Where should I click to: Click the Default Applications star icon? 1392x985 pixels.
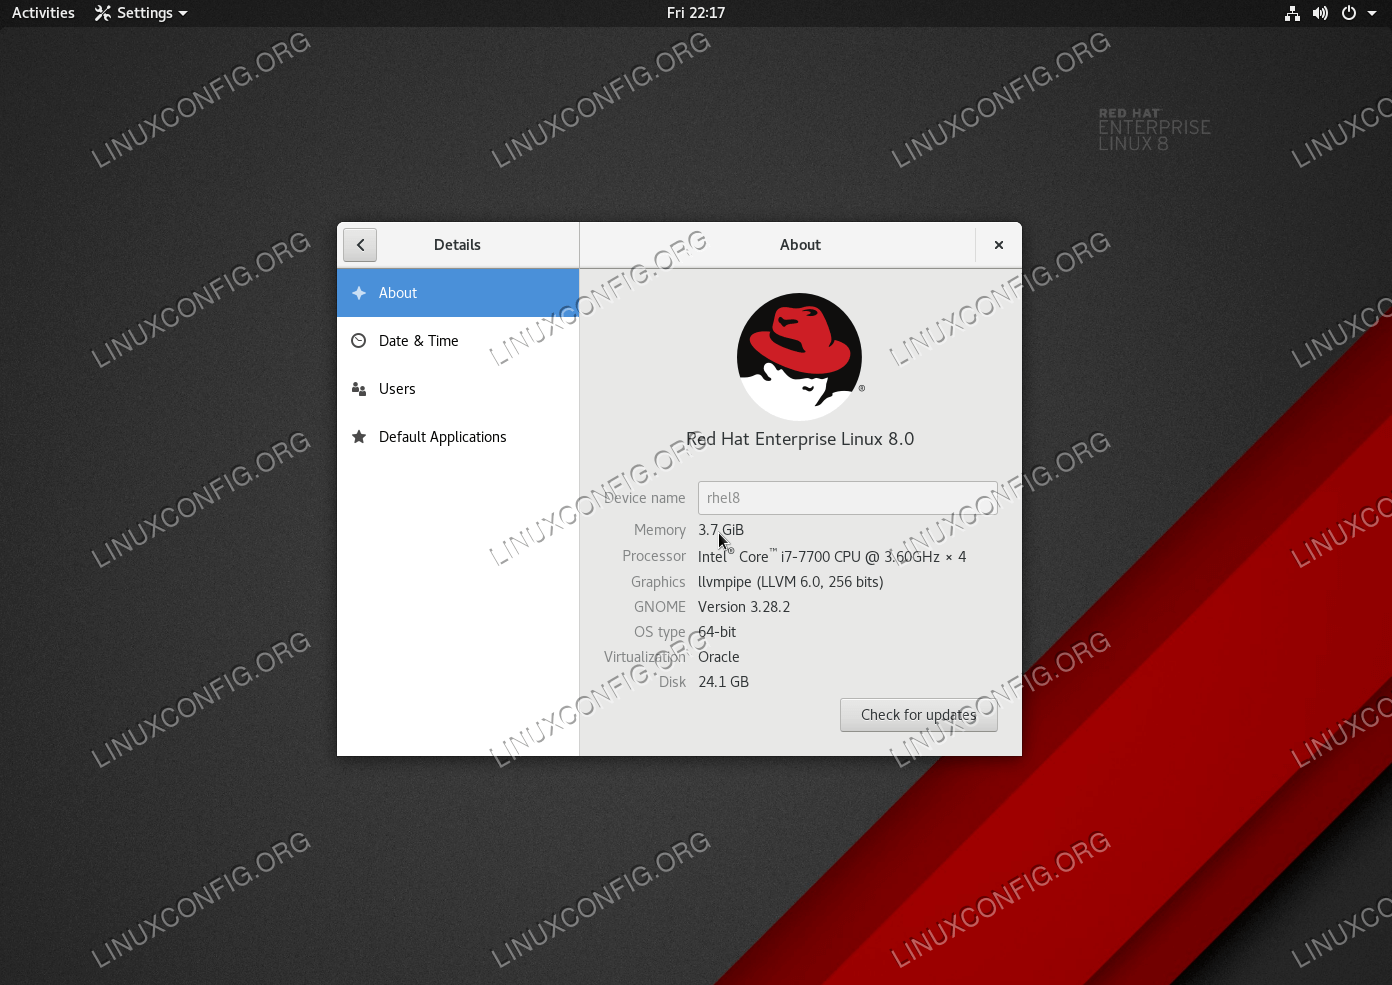(x=359, y=437)
